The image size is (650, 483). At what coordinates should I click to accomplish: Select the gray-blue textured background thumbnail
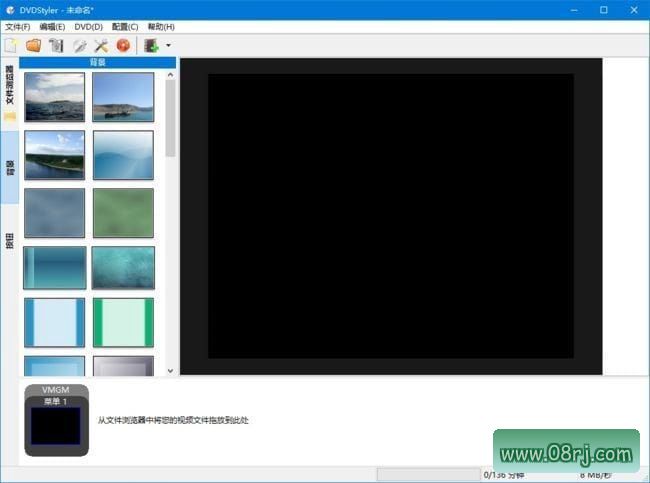pos(54,213)
